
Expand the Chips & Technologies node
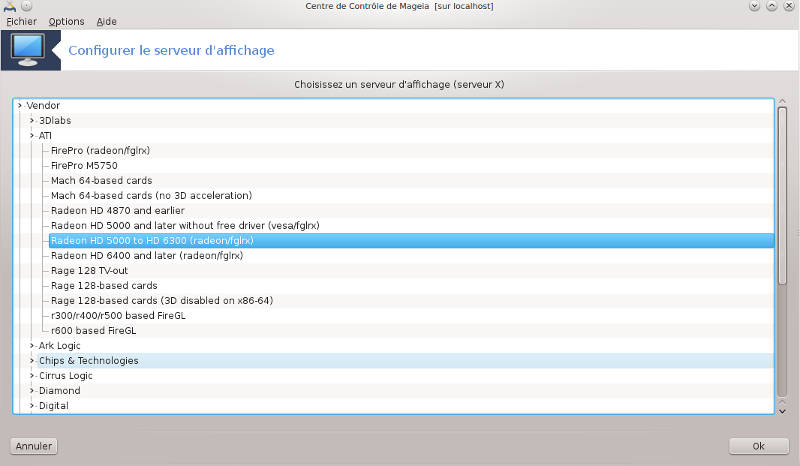tap(32, 361)
